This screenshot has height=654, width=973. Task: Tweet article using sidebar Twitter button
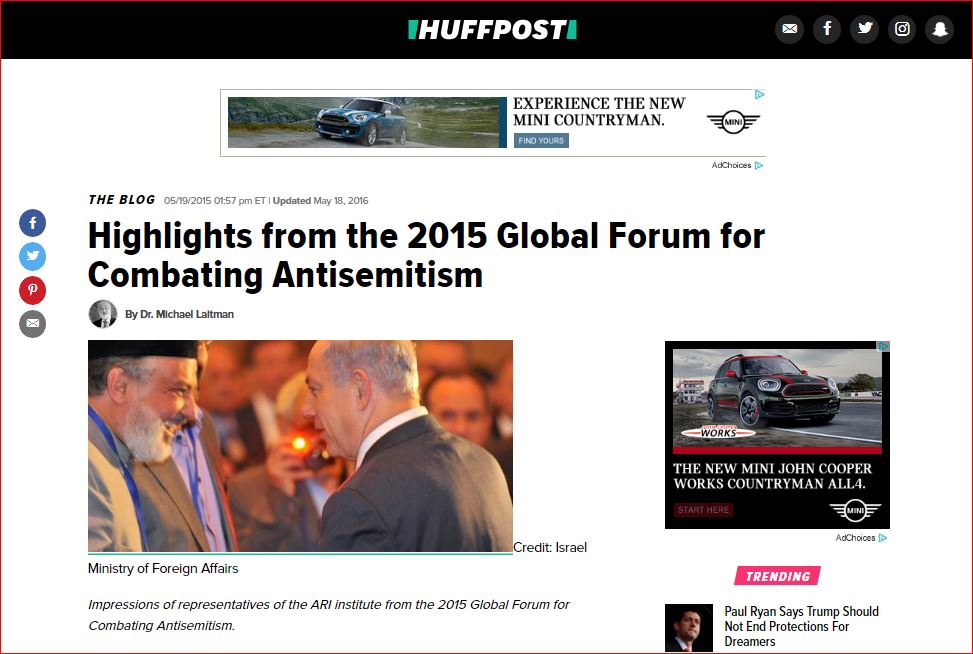[32, 256]
